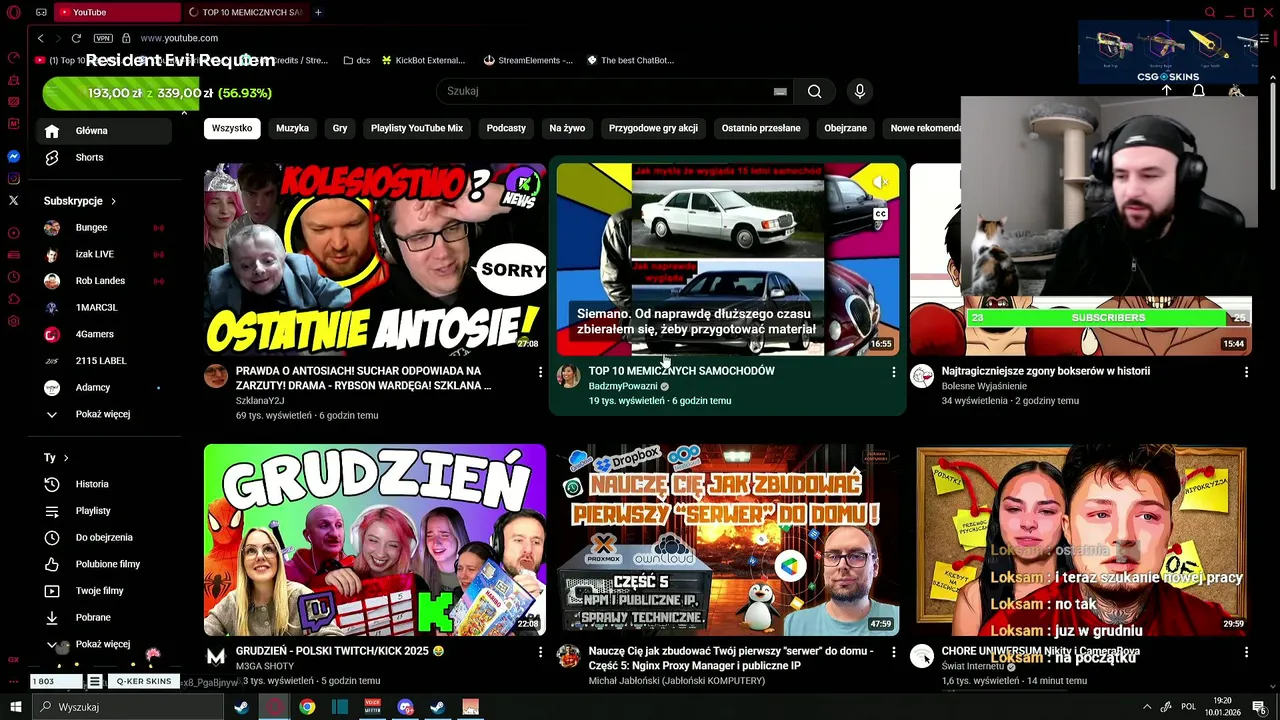Select the Wszystko filter chip

tap(232, 128)
